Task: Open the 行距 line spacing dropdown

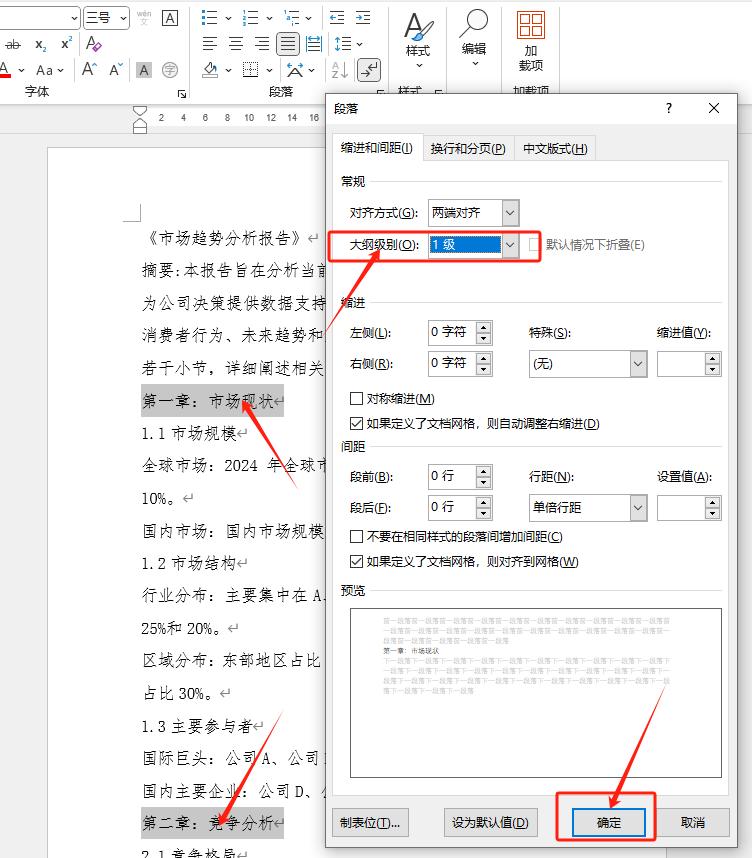Action: [638, 508]
